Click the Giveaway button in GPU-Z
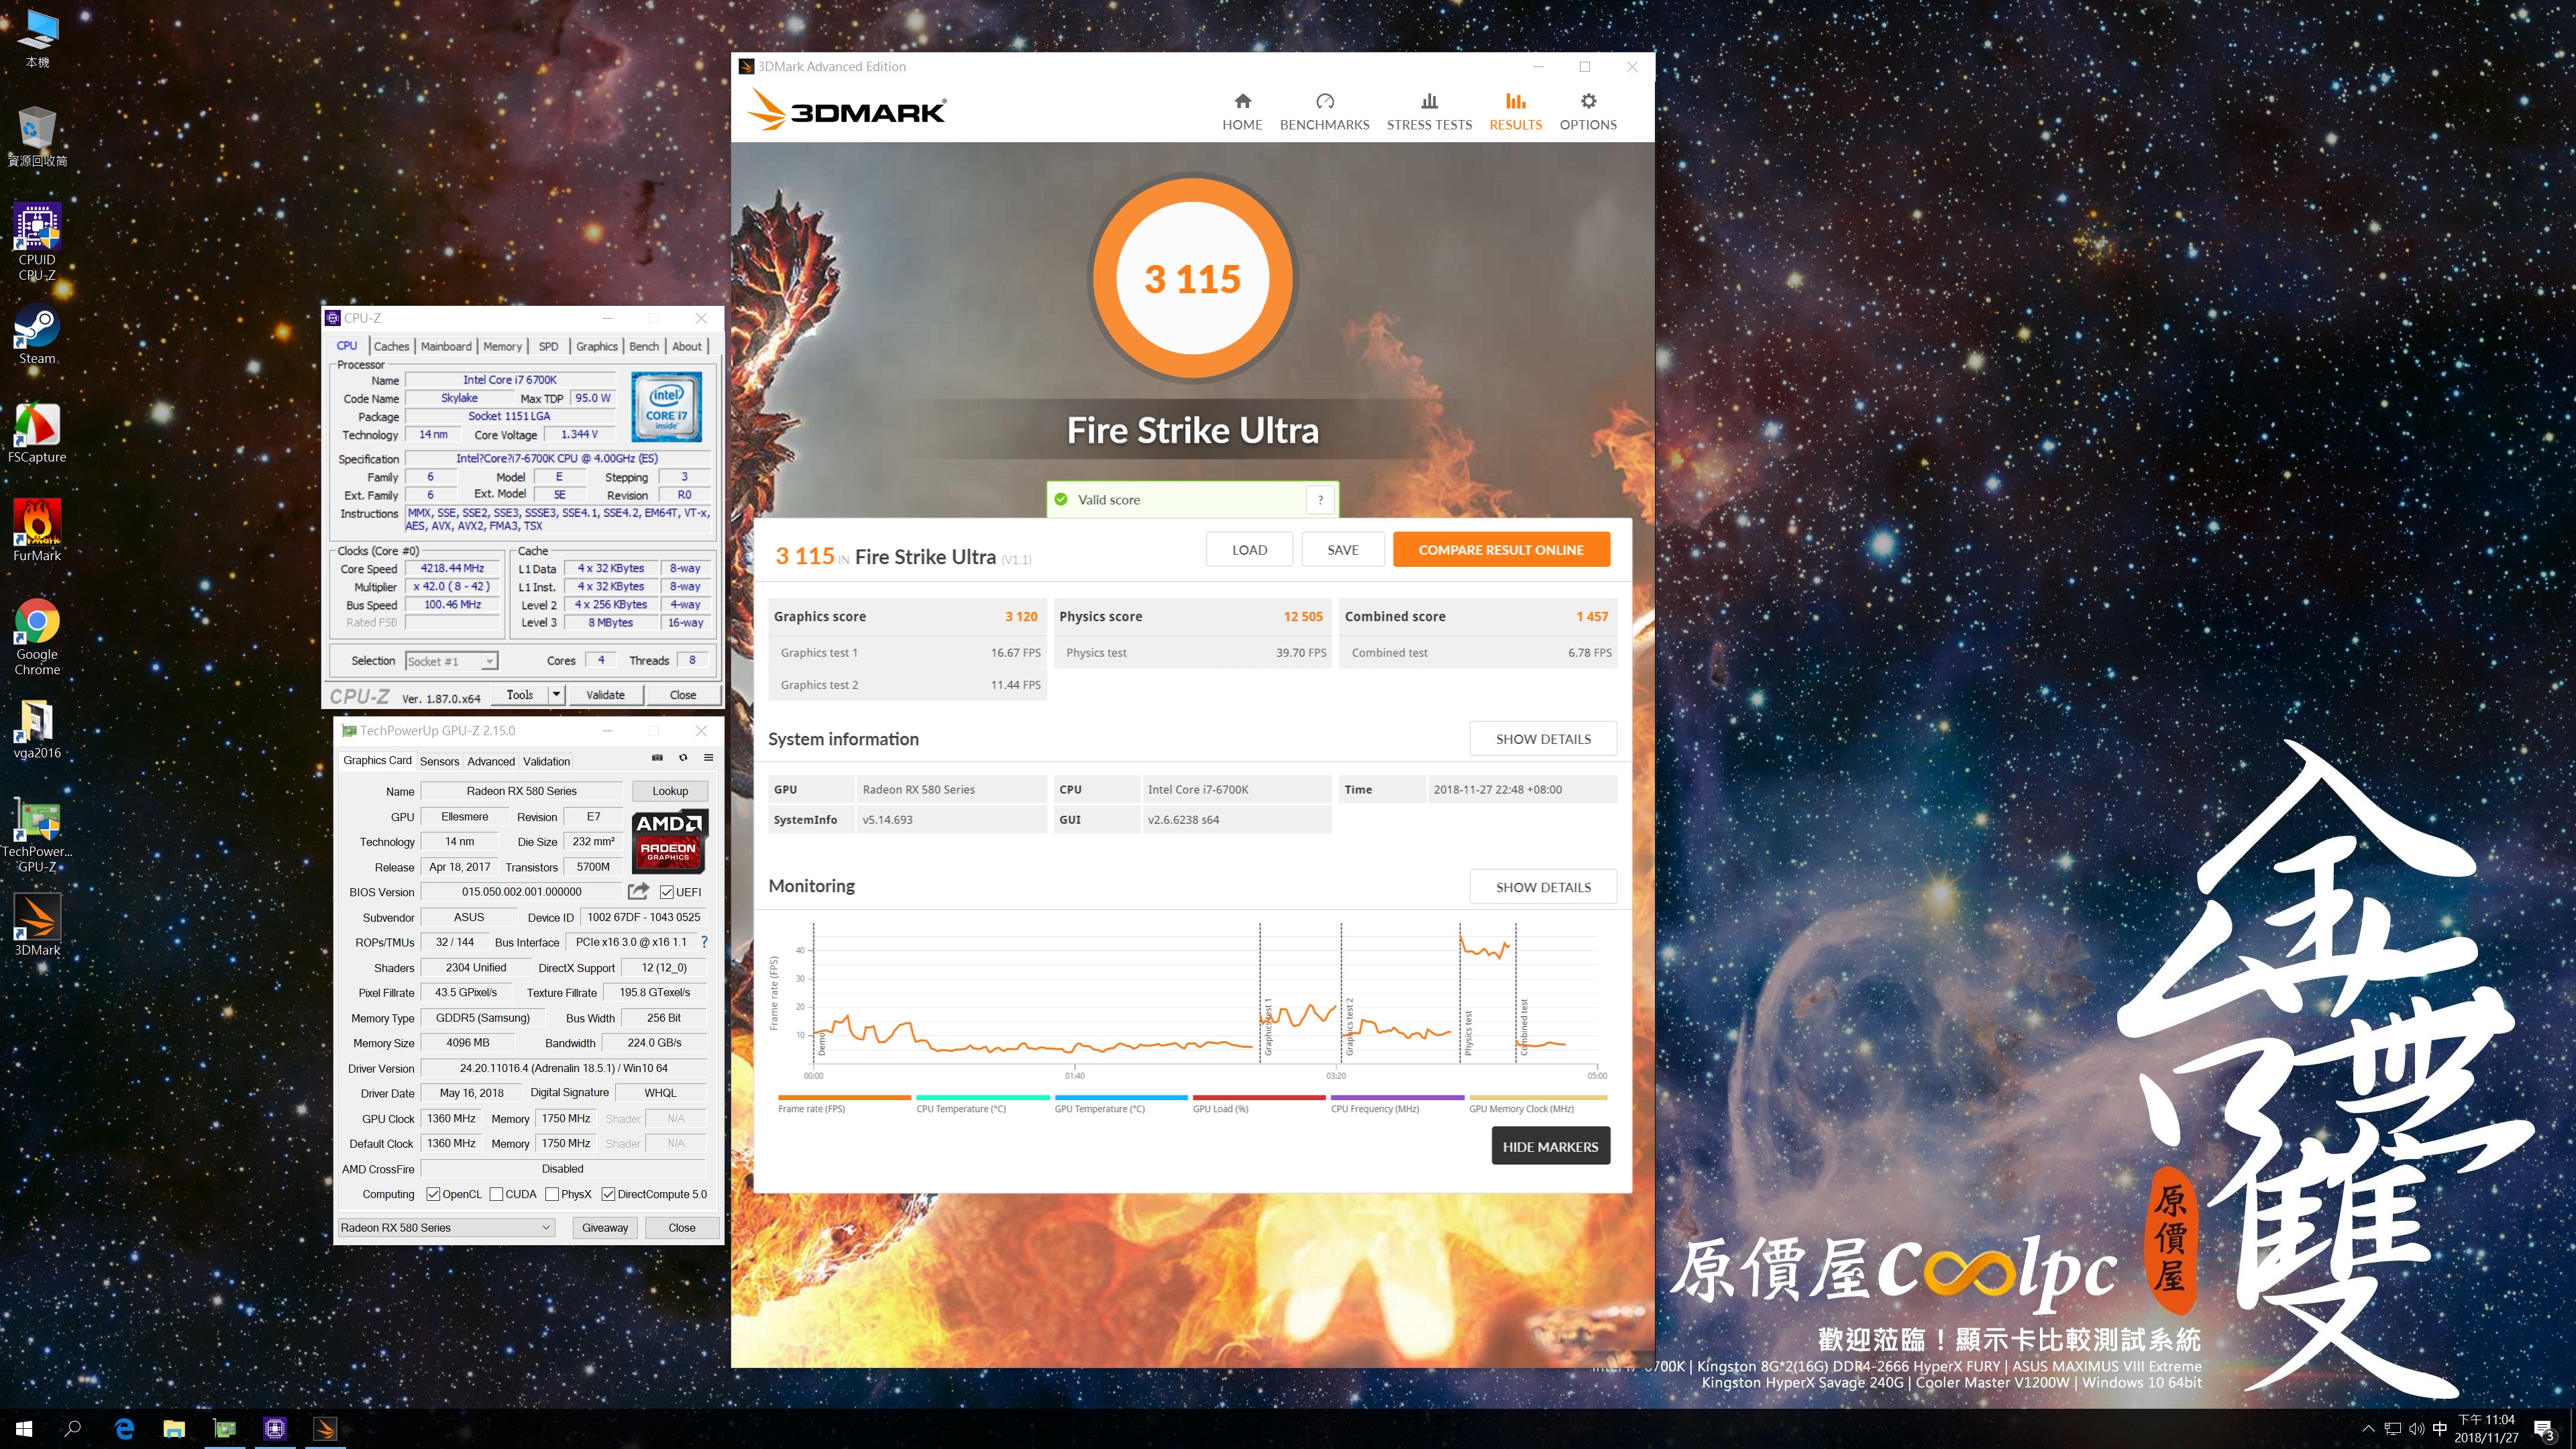Screen dimensions: 2576x1449 [605, 1227]
